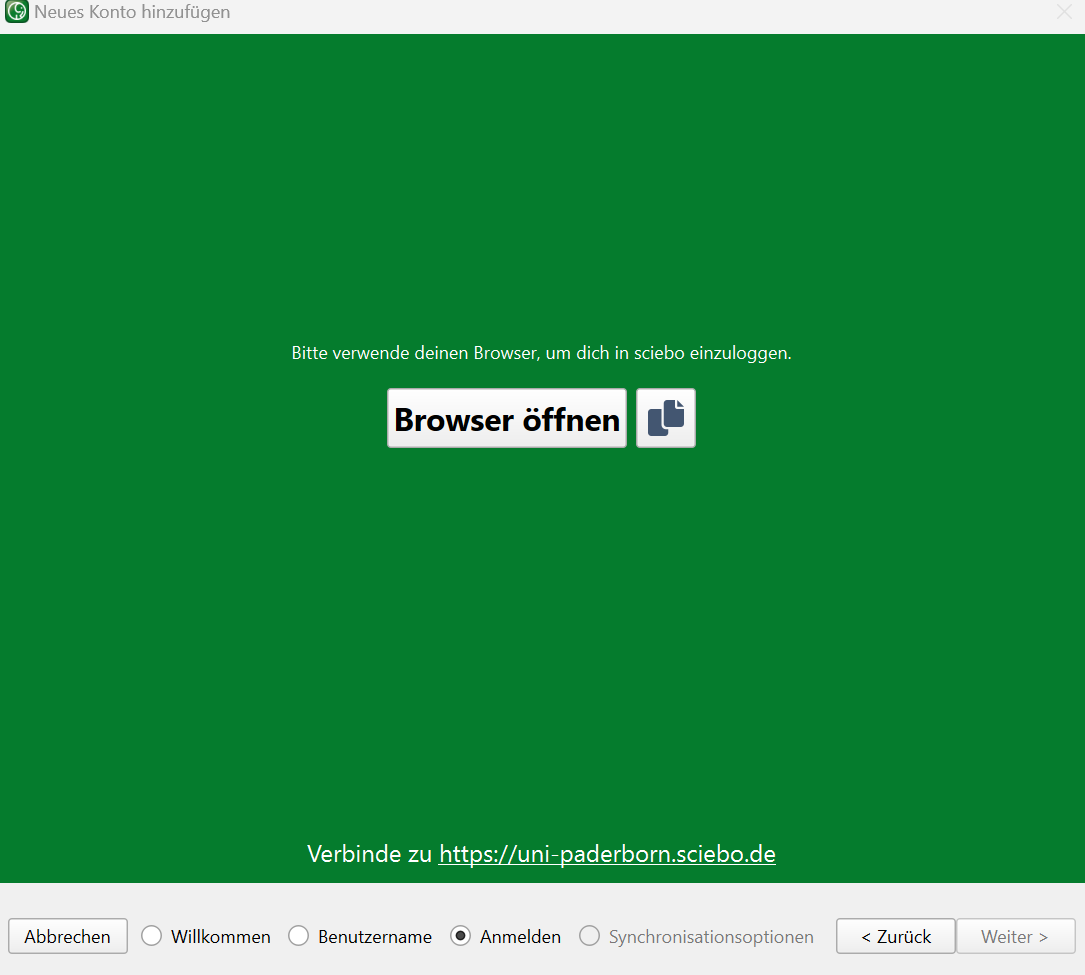Click the Benutzername step label text
The height and width of the screenshot is (975, 1085).
[x=375, y=937]
